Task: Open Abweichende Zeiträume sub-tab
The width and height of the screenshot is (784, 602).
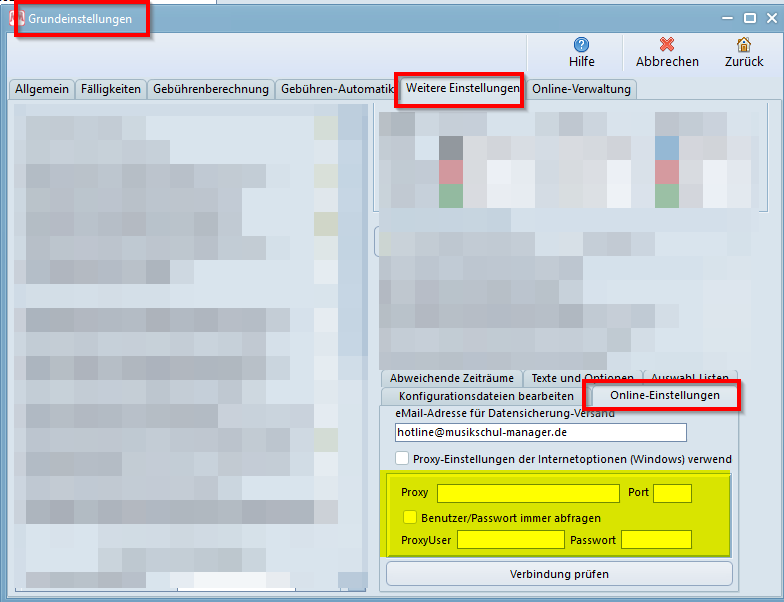Action: (451, 378)
